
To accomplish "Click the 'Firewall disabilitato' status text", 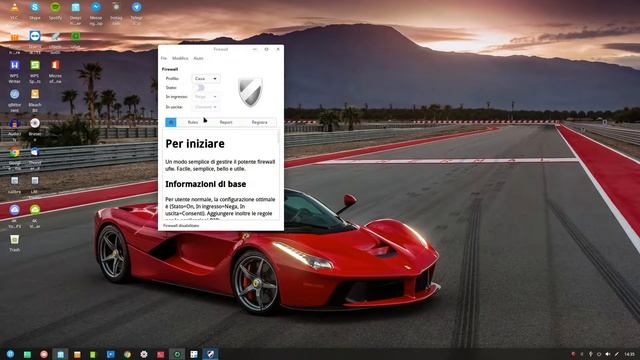I will pyautogui.click(x=181, y=225).
